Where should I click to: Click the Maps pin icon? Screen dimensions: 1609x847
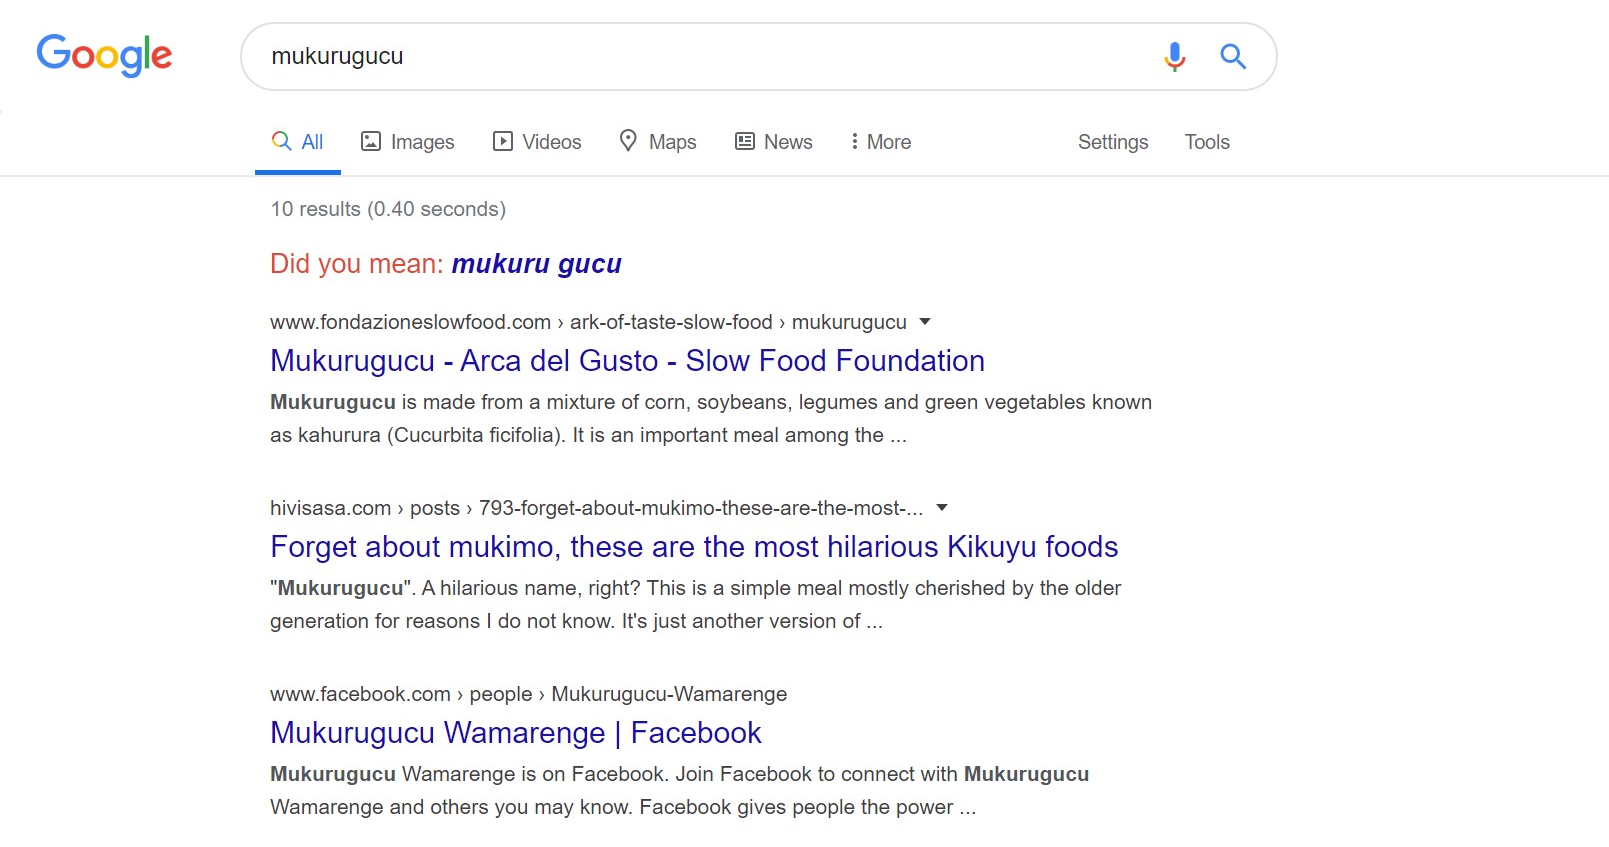point(628,140)
